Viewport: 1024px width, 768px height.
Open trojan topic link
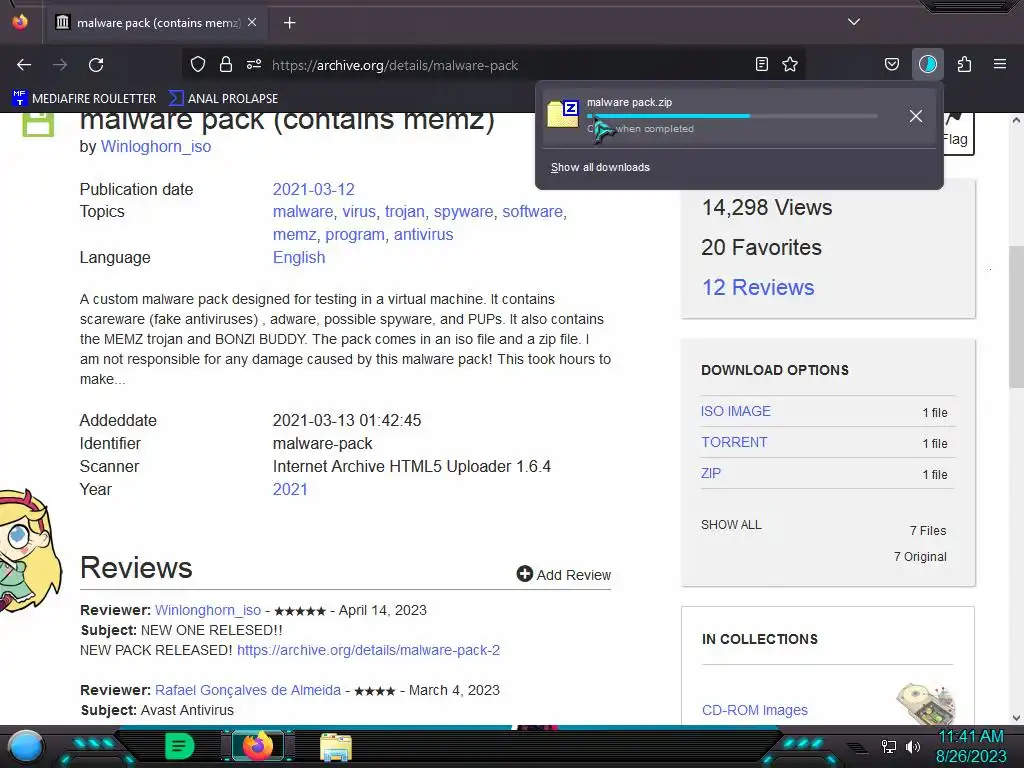click(x=404, y=212)
